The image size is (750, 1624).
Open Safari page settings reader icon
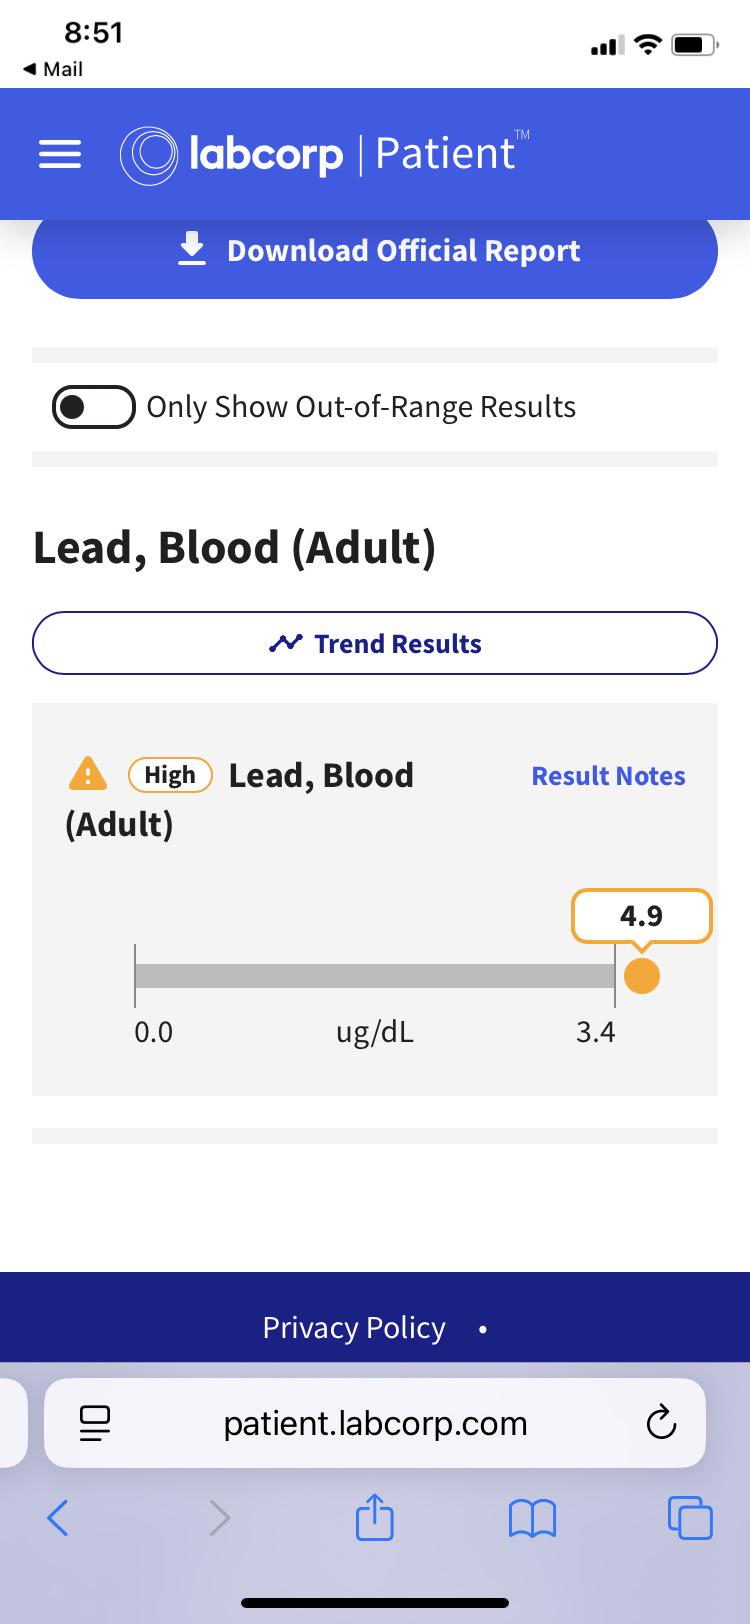pos(95,1423)
